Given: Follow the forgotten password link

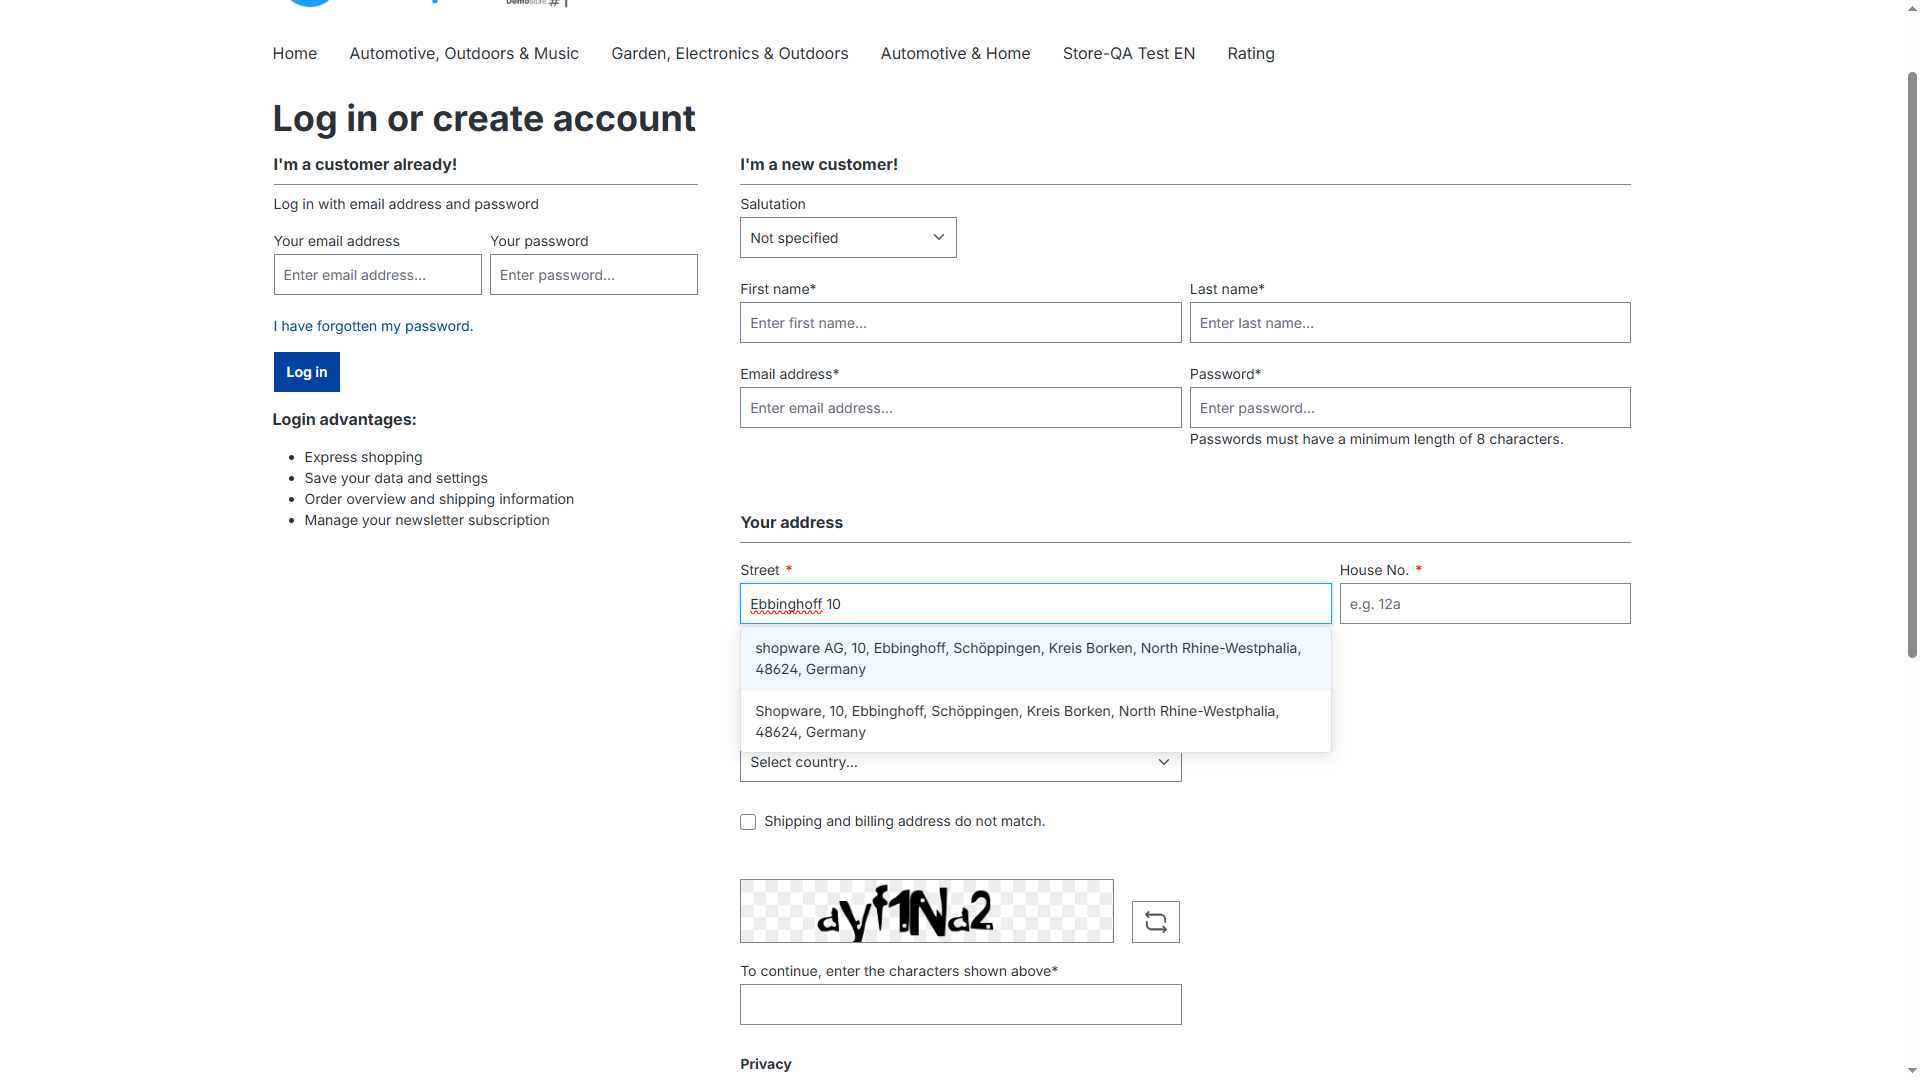Looking at the screenshot, I should [373, 326].
